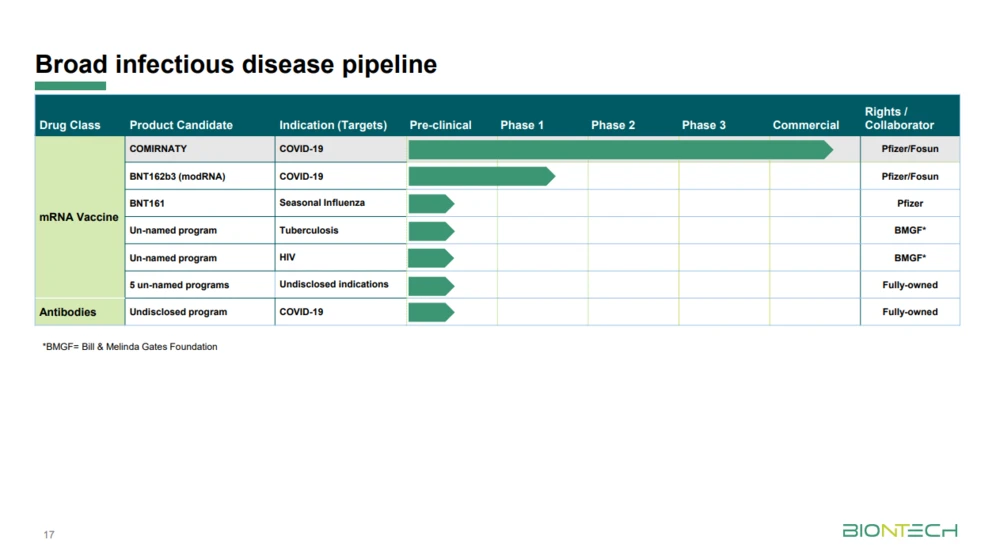Click the Commercial column header
Screen dimensions: 1000x555
point(806,125)
